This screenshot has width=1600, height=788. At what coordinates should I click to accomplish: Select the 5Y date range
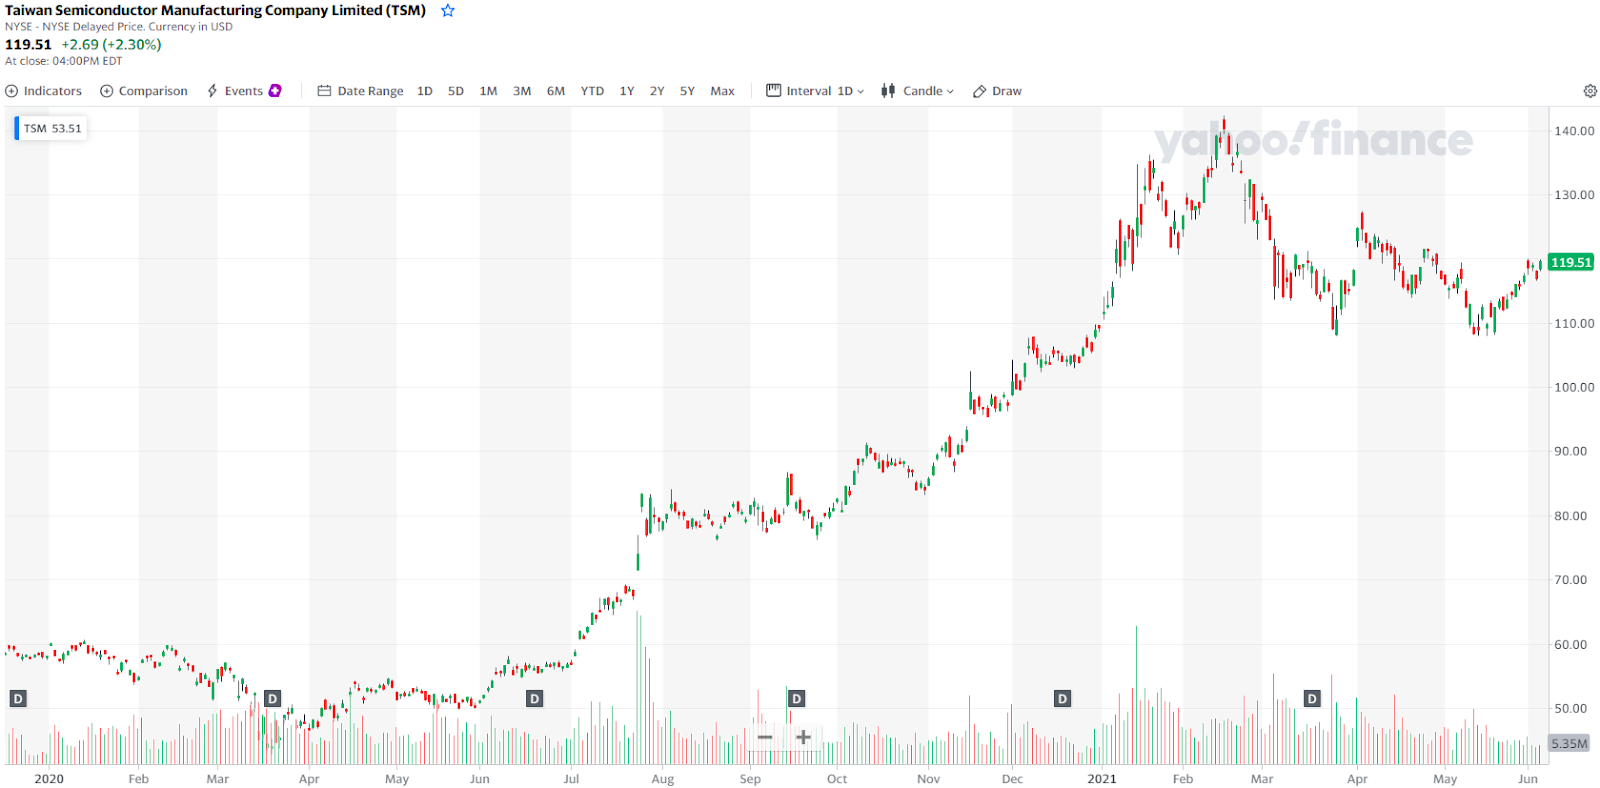[x=688, y=91]
